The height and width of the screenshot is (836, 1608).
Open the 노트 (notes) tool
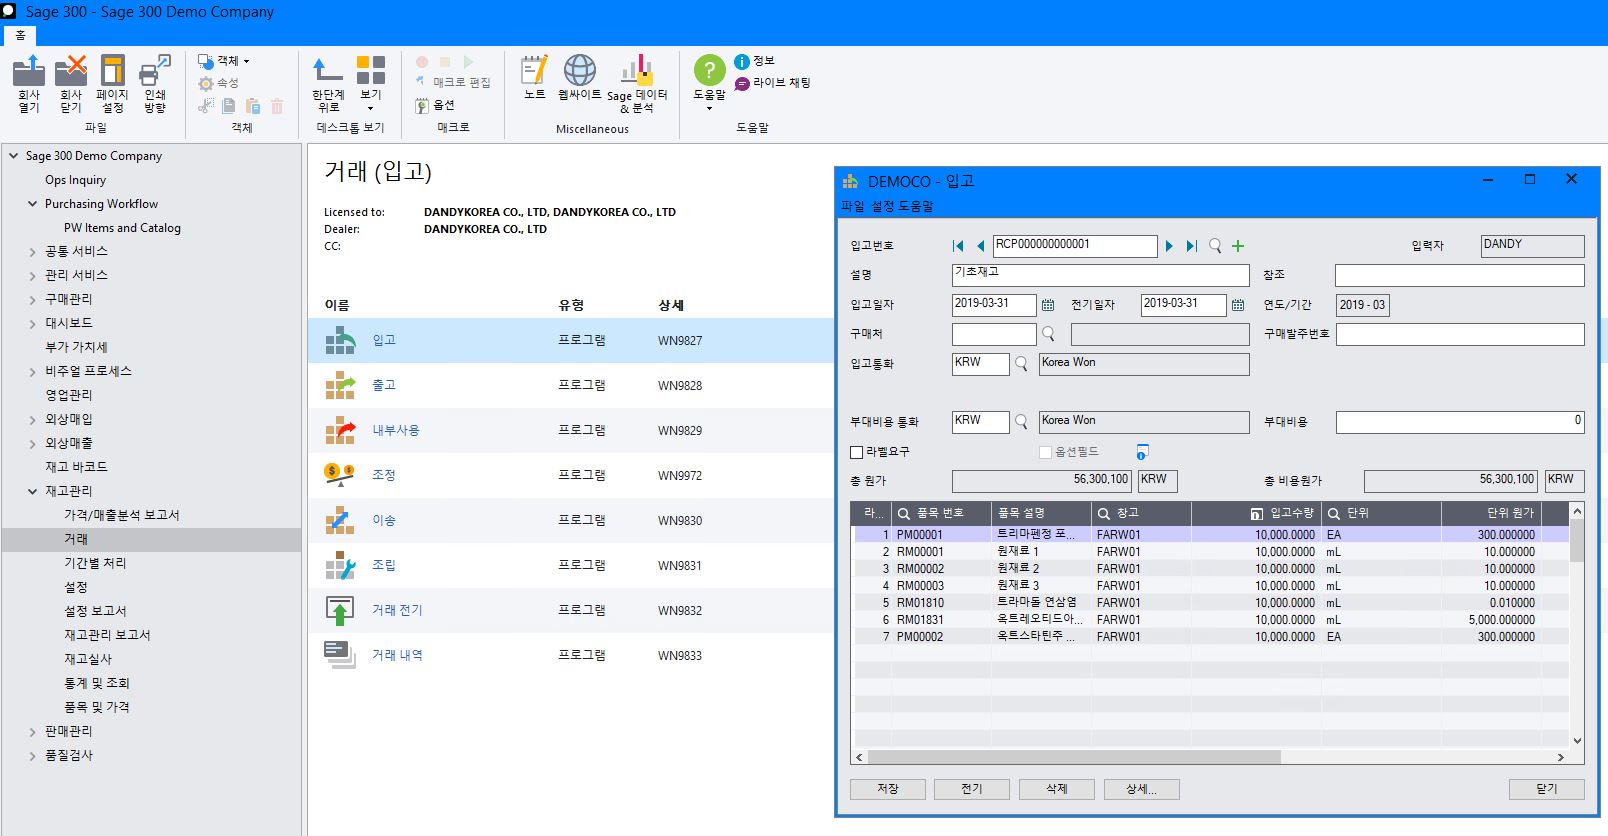(535, 71)
